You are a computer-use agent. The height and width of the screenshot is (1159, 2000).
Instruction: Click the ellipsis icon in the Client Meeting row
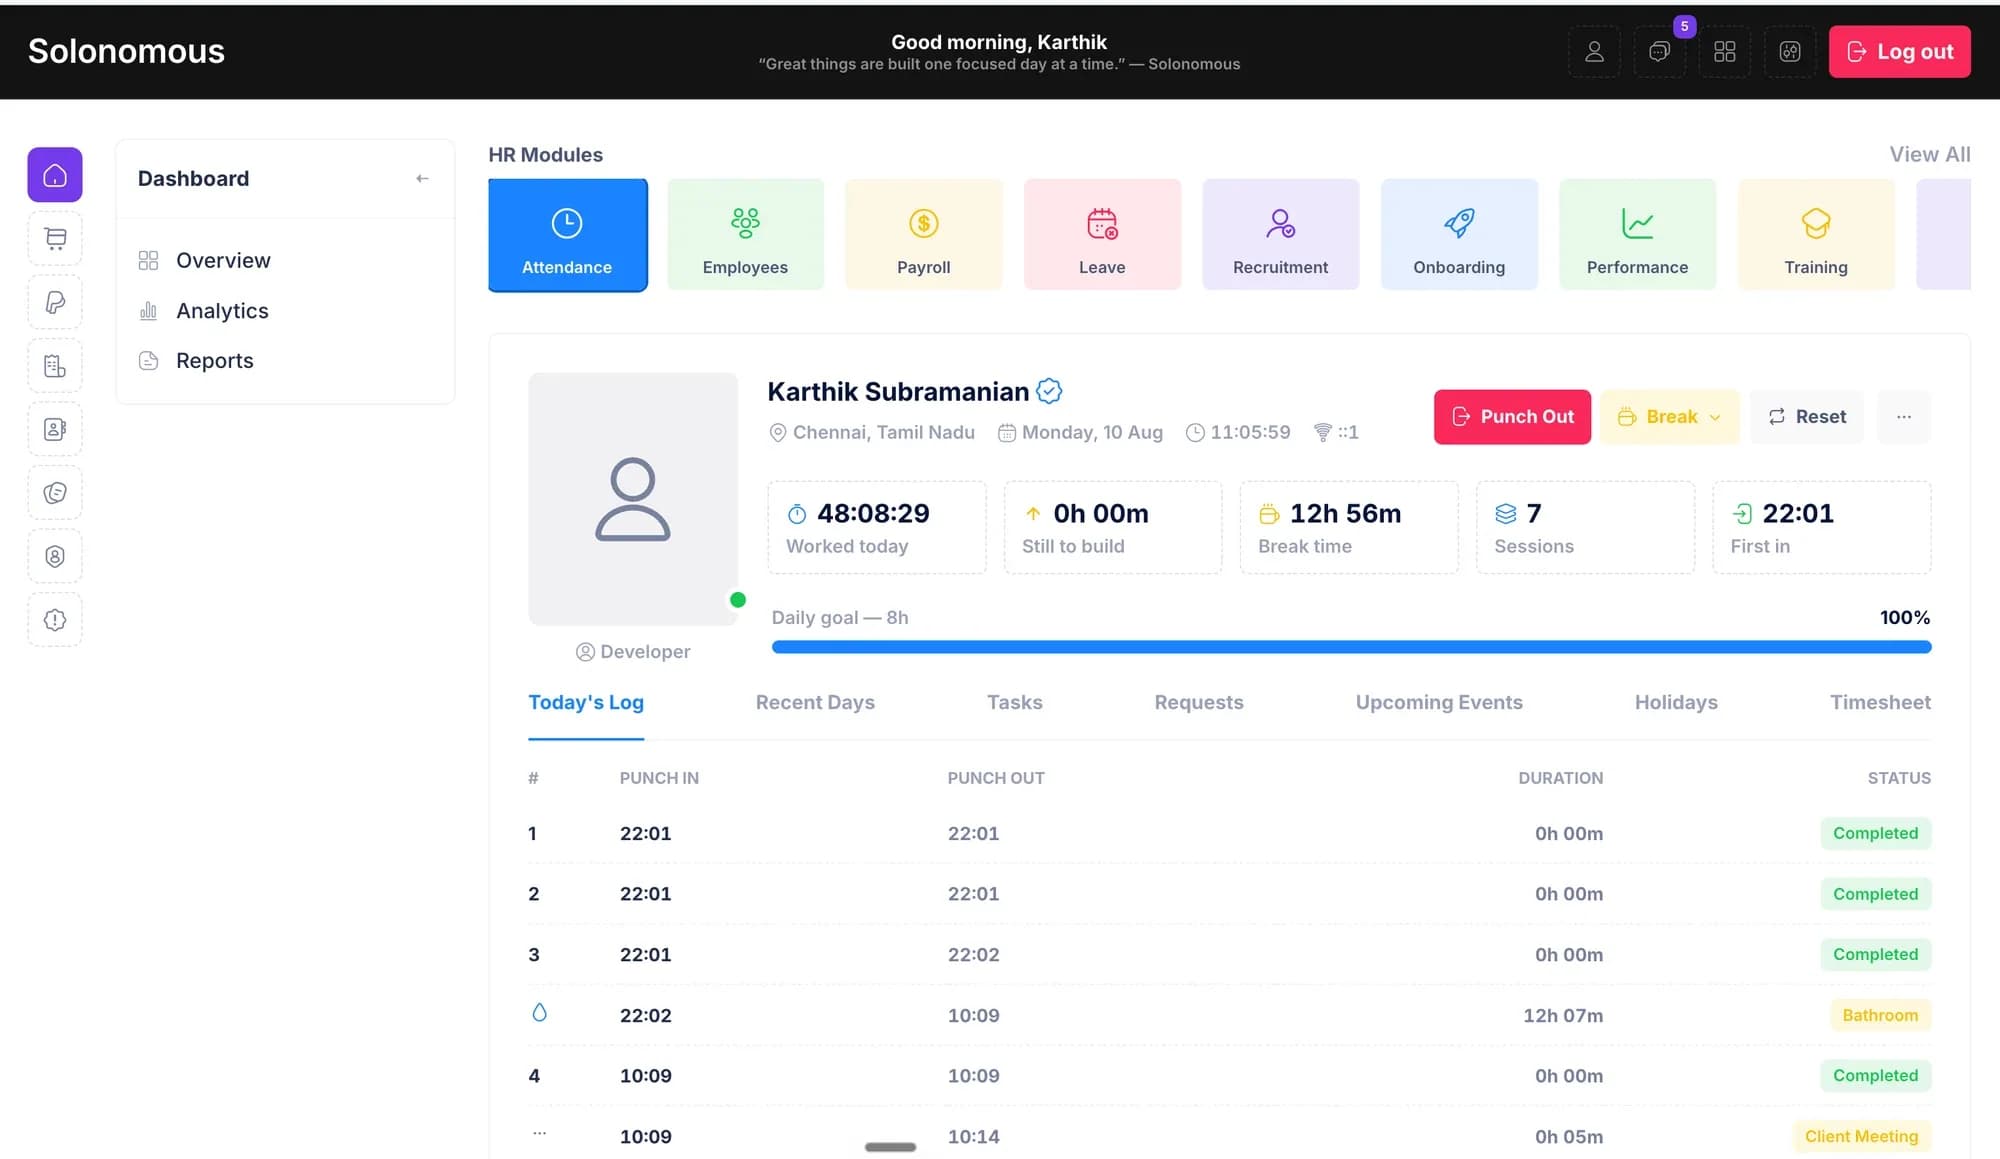pos(539,1133)
